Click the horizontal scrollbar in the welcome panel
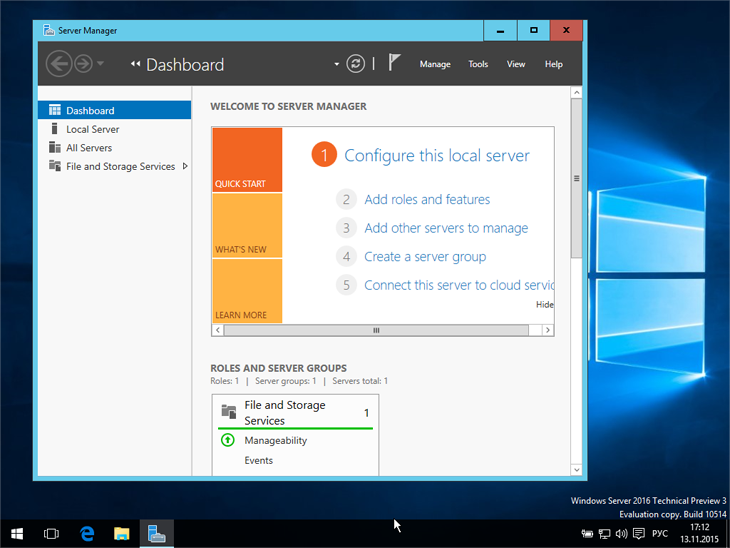Viewport: 730px width, 548px height. (x=377, y=330)
